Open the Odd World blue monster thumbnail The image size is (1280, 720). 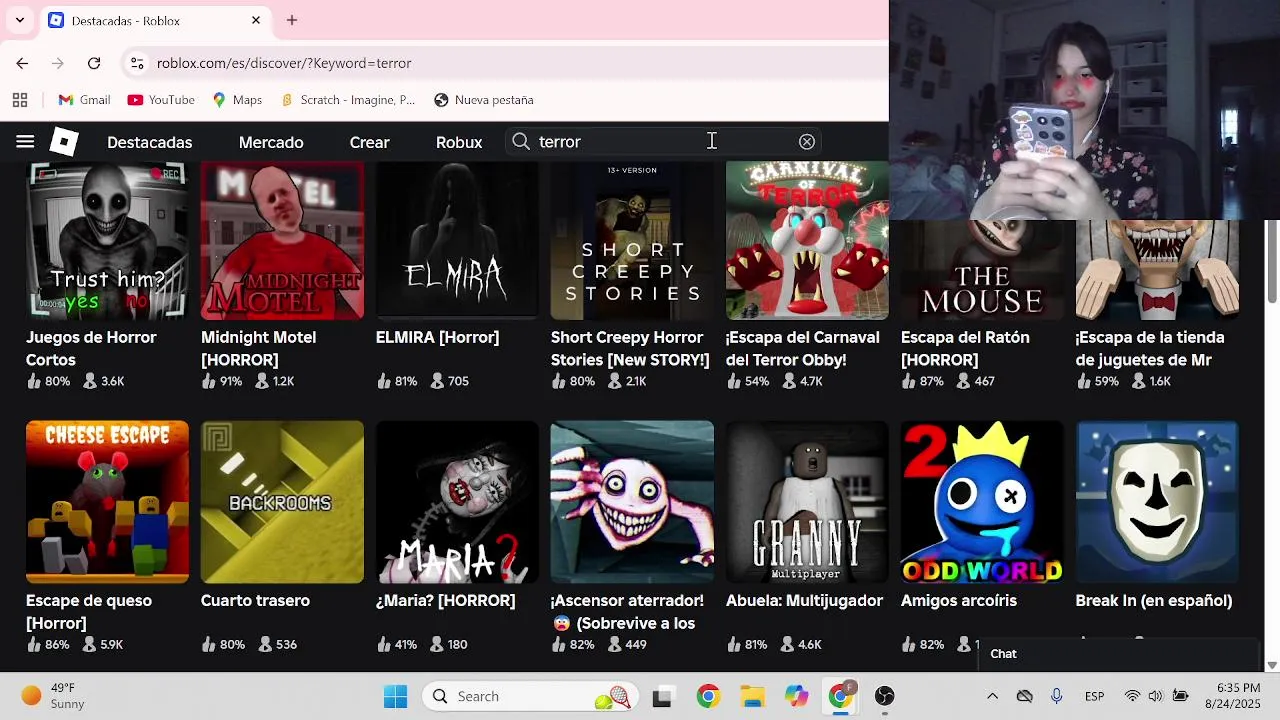[982, 502]
